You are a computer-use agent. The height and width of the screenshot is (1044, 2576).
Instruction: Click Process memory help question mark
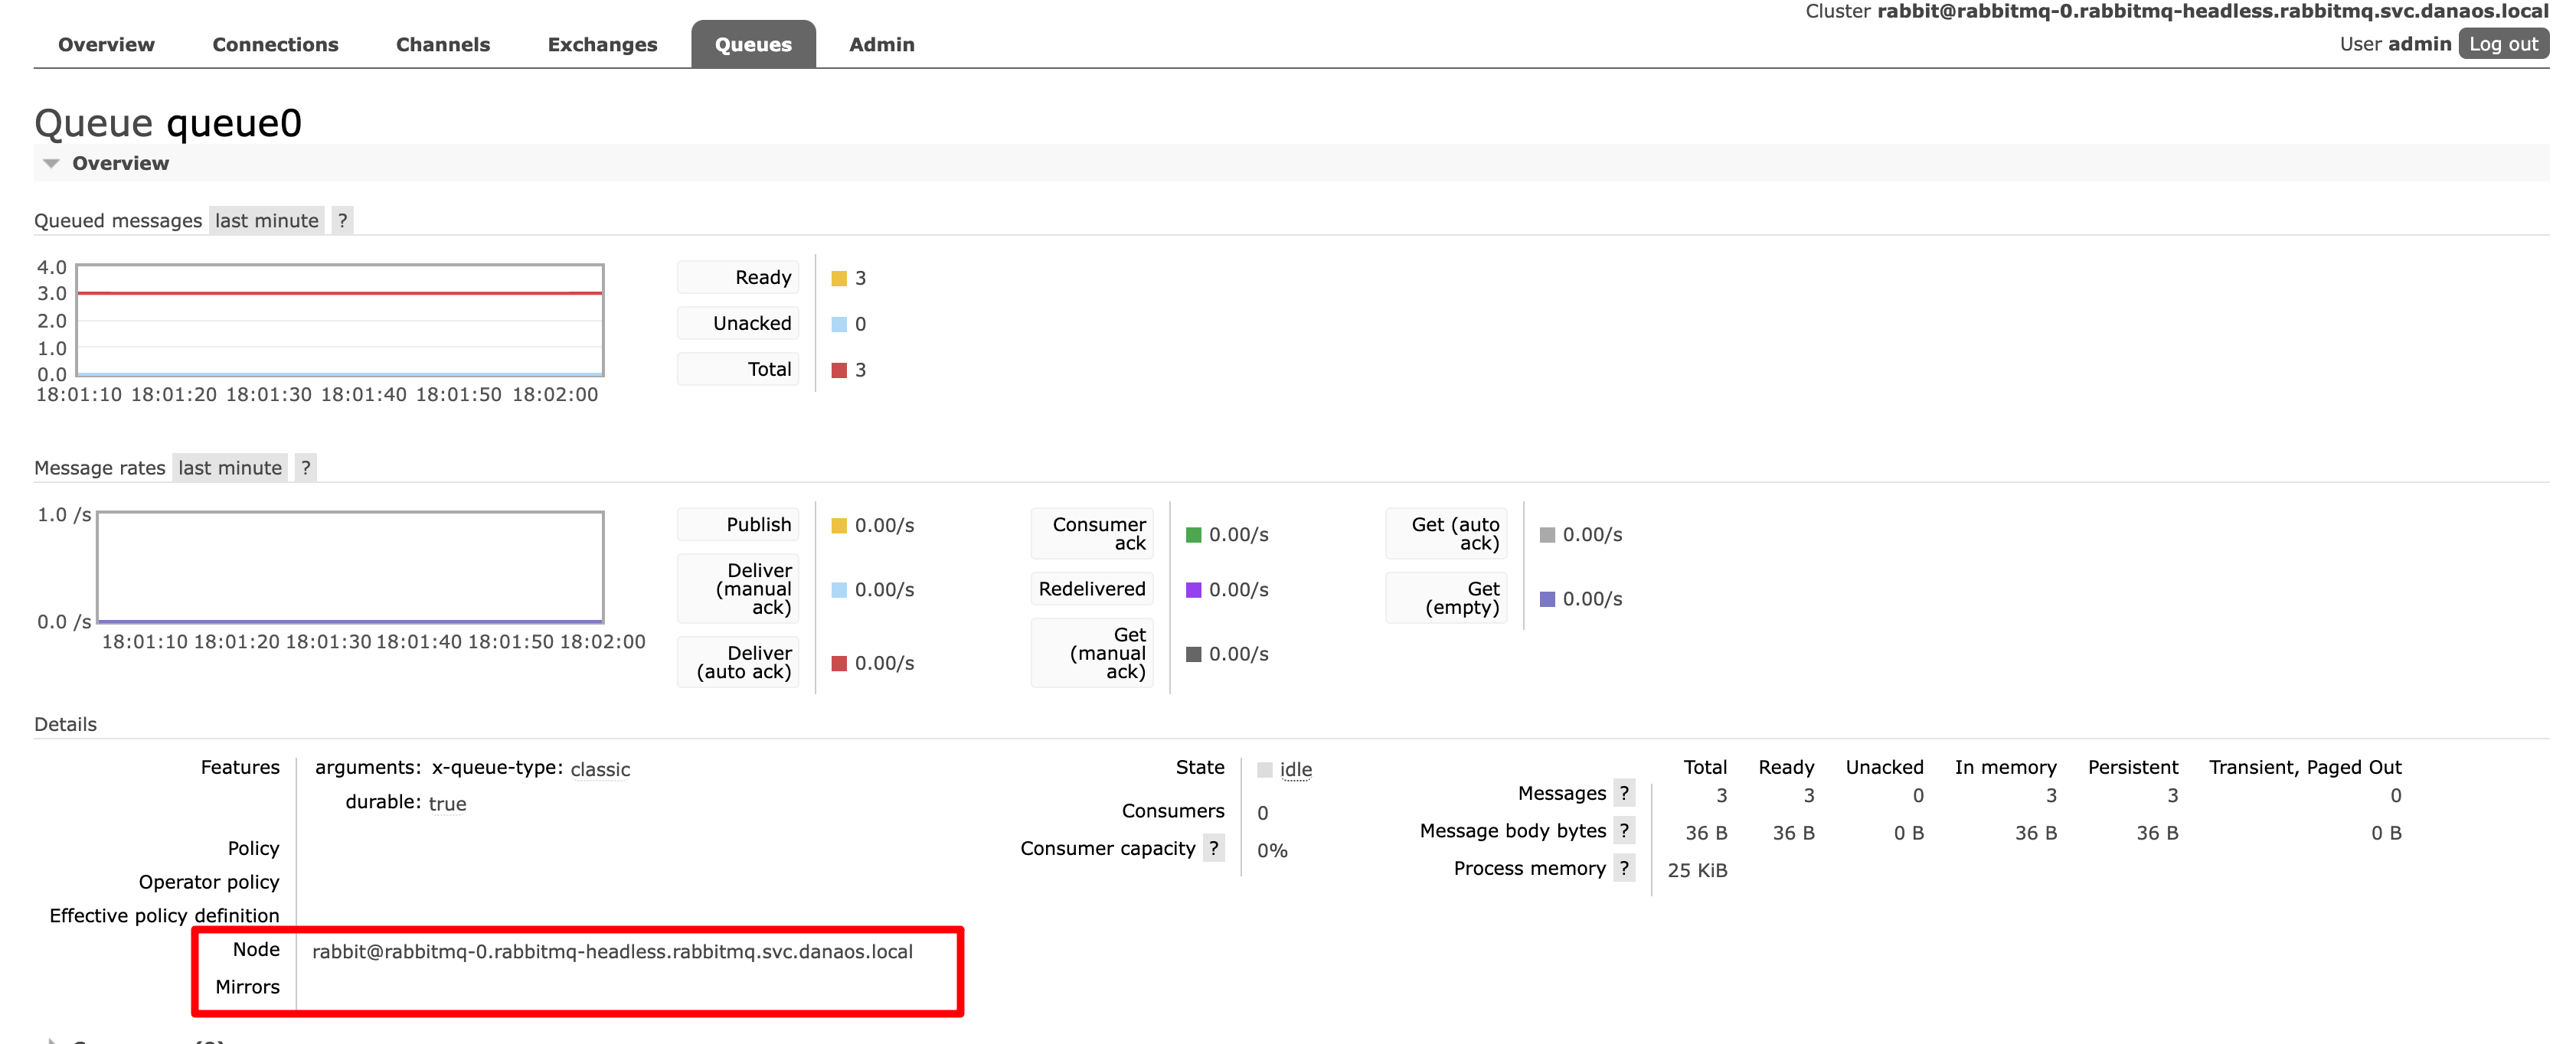point(1623,868)
